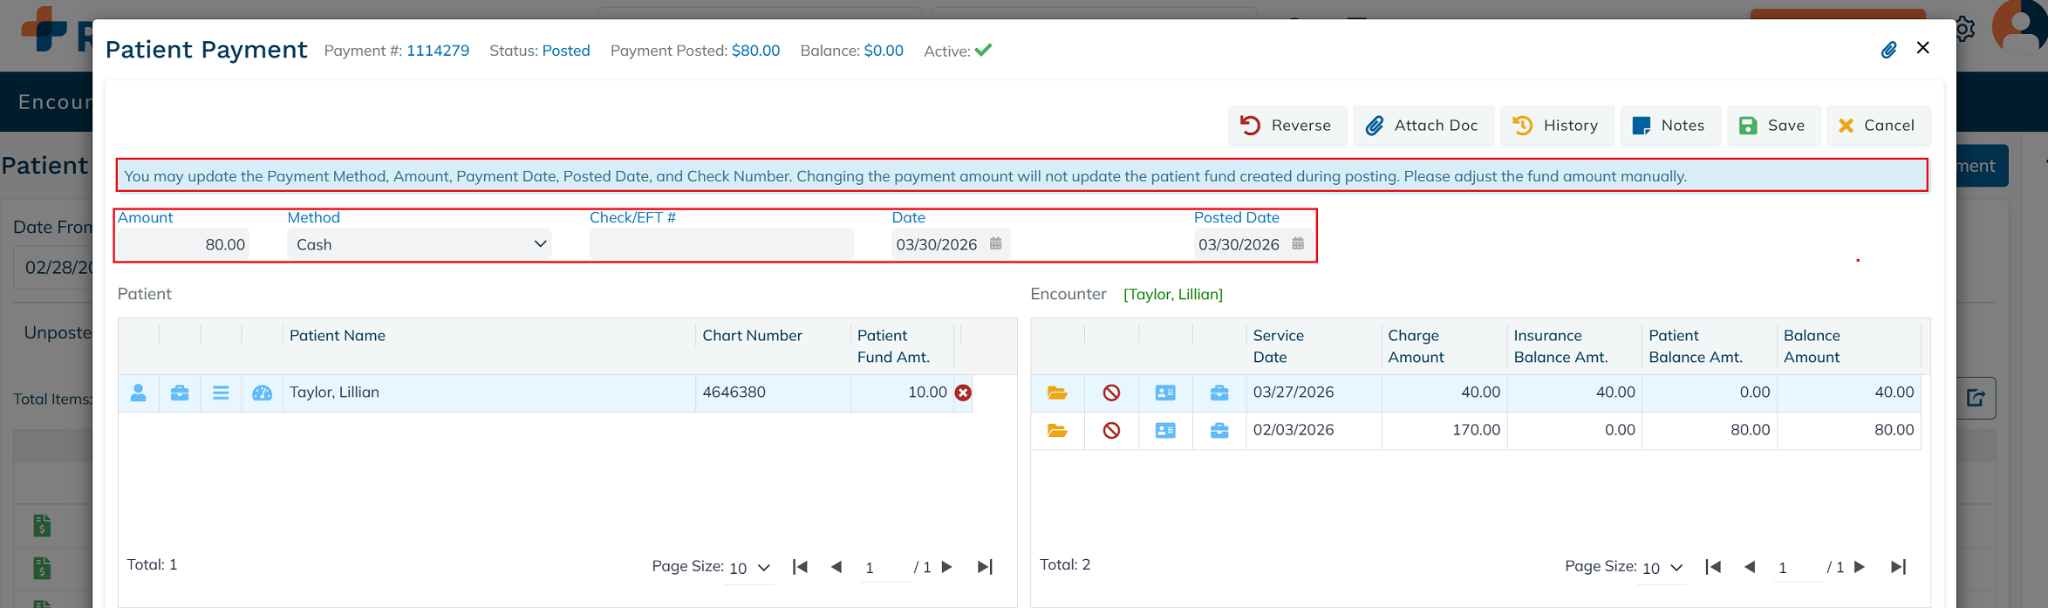Image resolution: width=2048 pixels, height=608 pixels.
Task: Open calendar picker for Posted Date
Action: coord(1298,243)
